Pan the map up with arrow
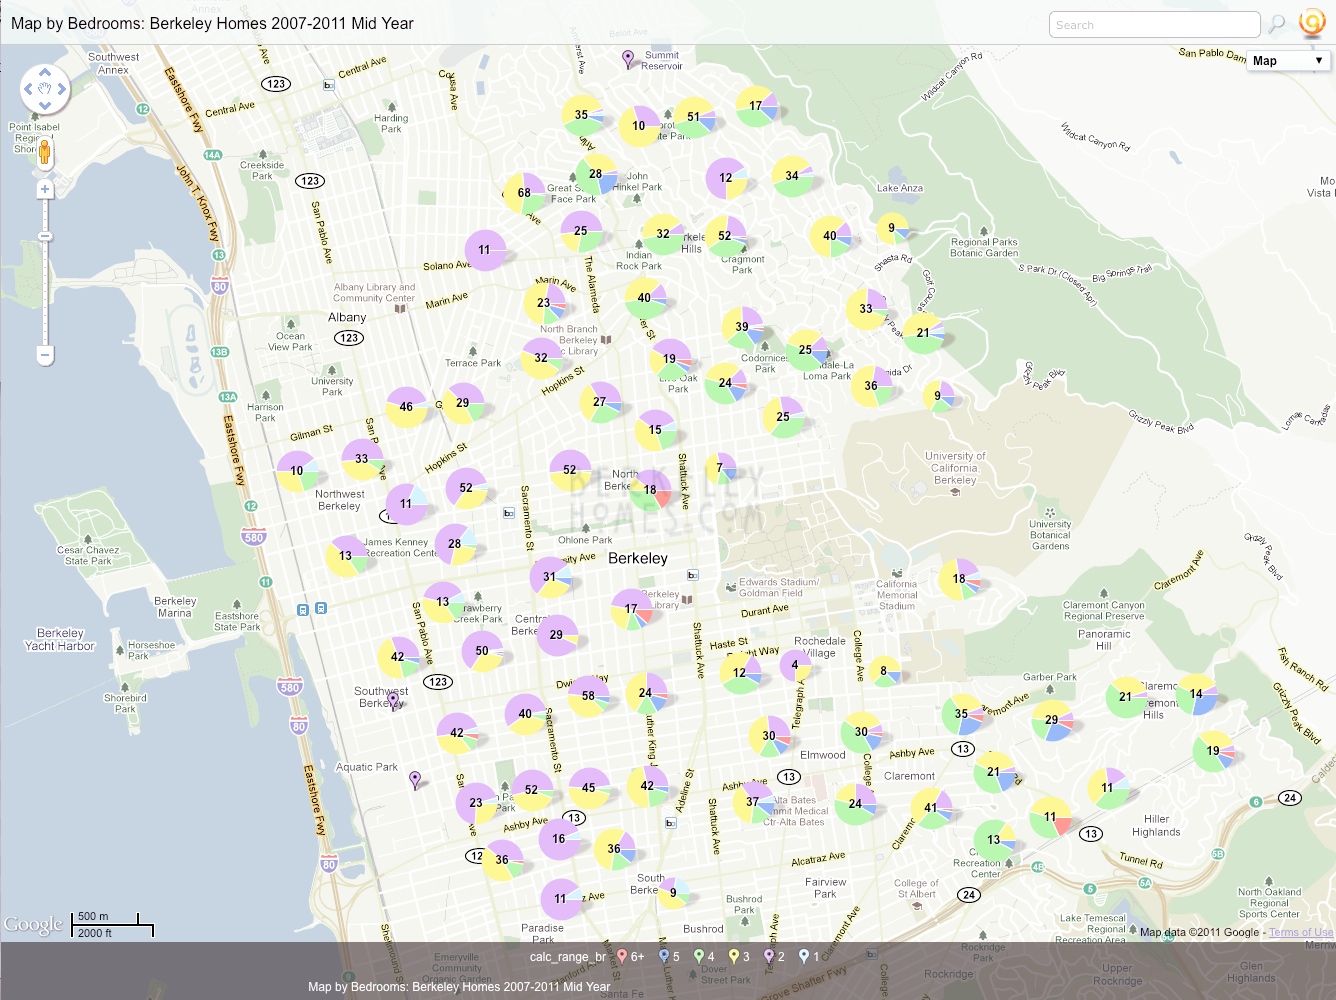The width and height of the screenshot is (1336, 1000). coord(45,72)
